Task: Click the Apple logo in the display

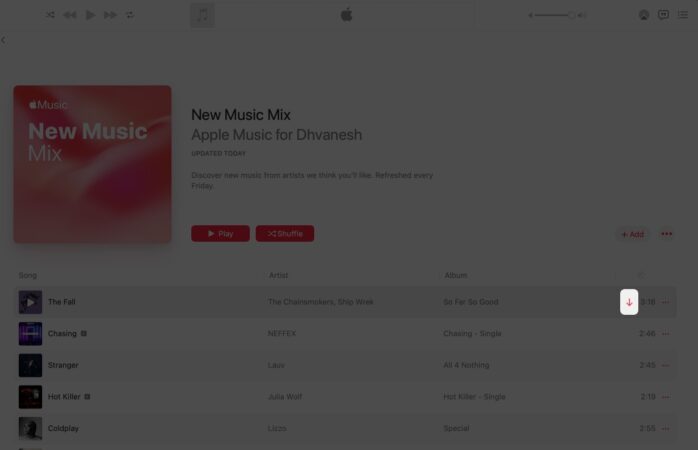Action: 346,15
